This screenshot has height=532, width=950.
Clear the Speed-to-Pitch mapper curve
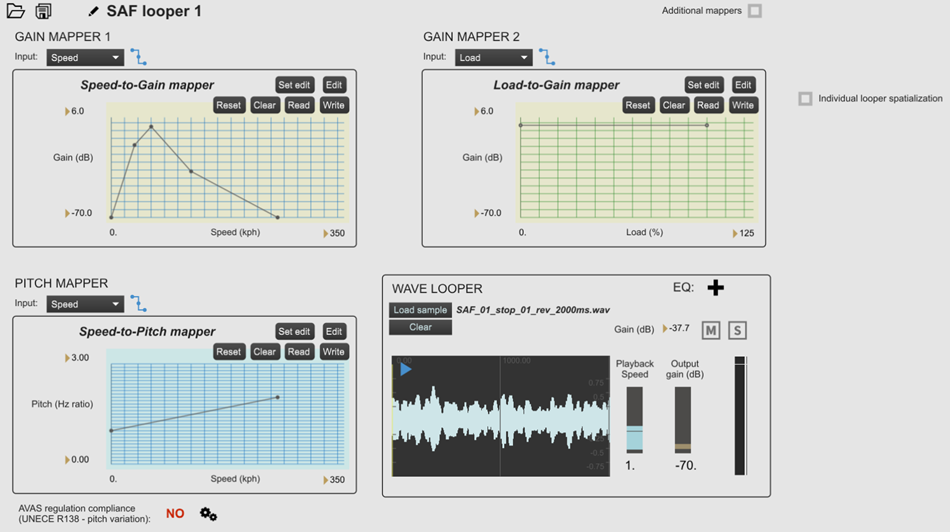coord(265,351)
